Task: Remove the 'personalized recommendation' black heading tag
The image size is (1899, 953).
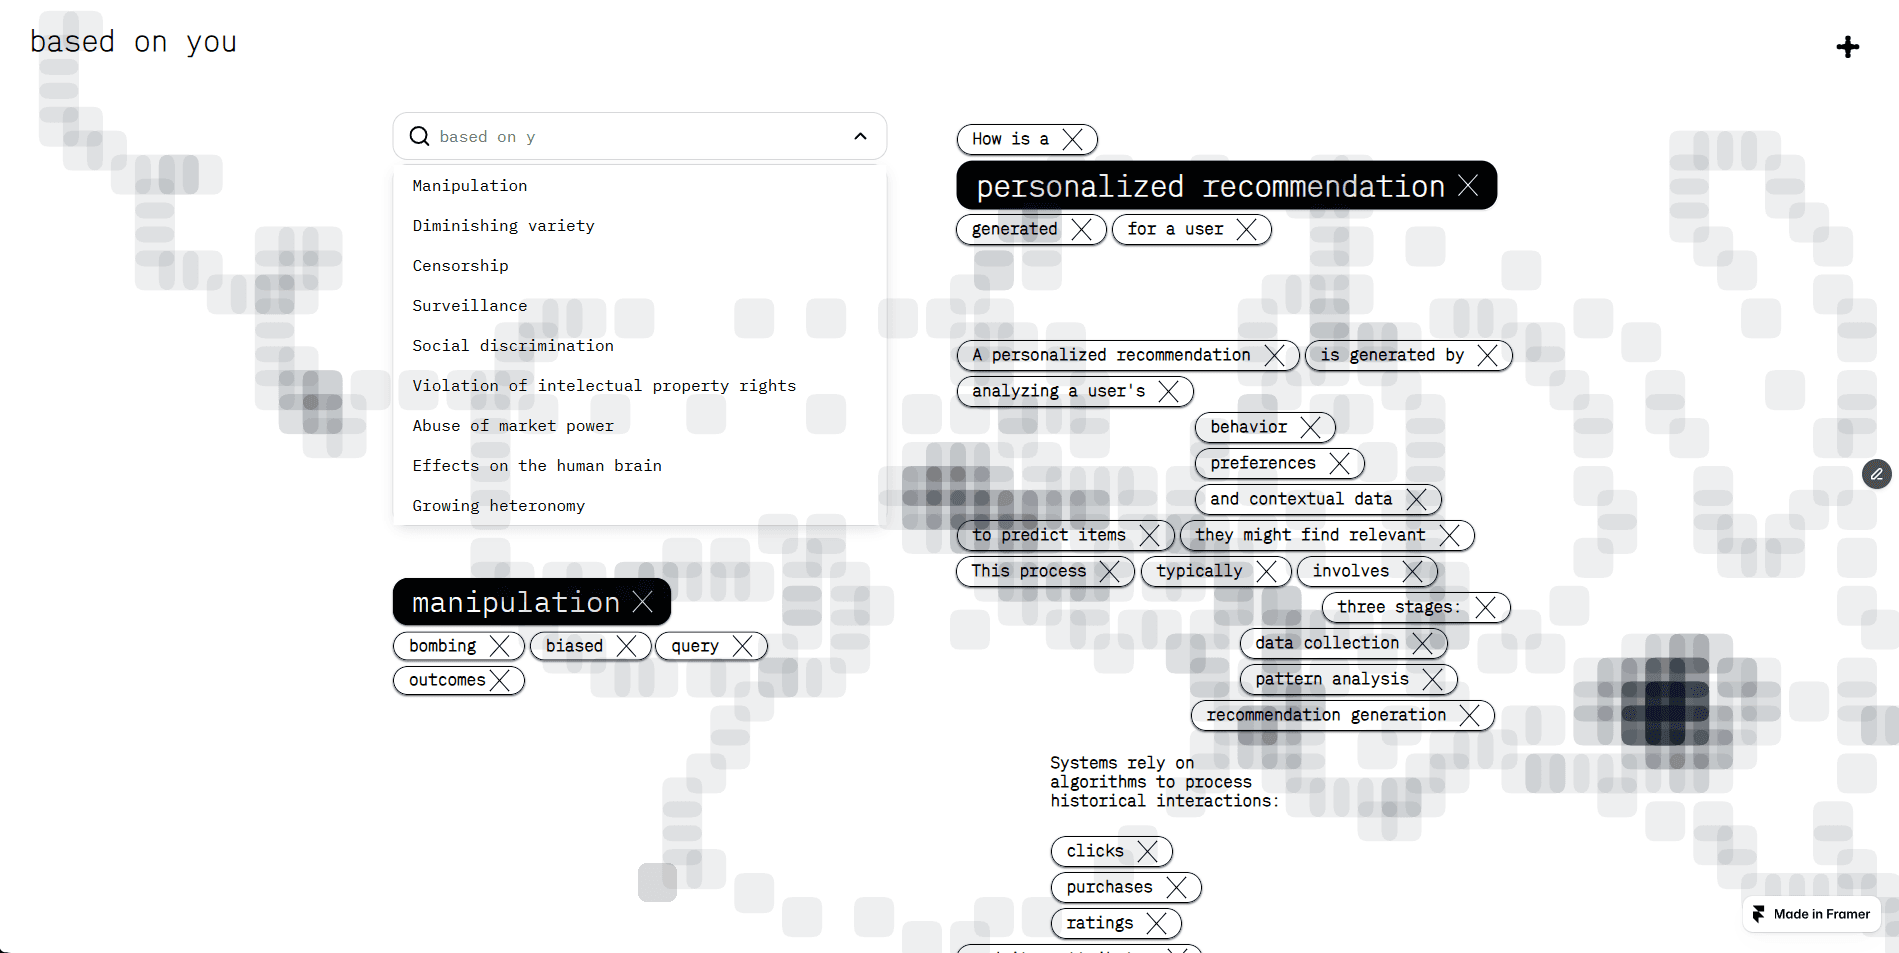Action: tap(1467, 185)
